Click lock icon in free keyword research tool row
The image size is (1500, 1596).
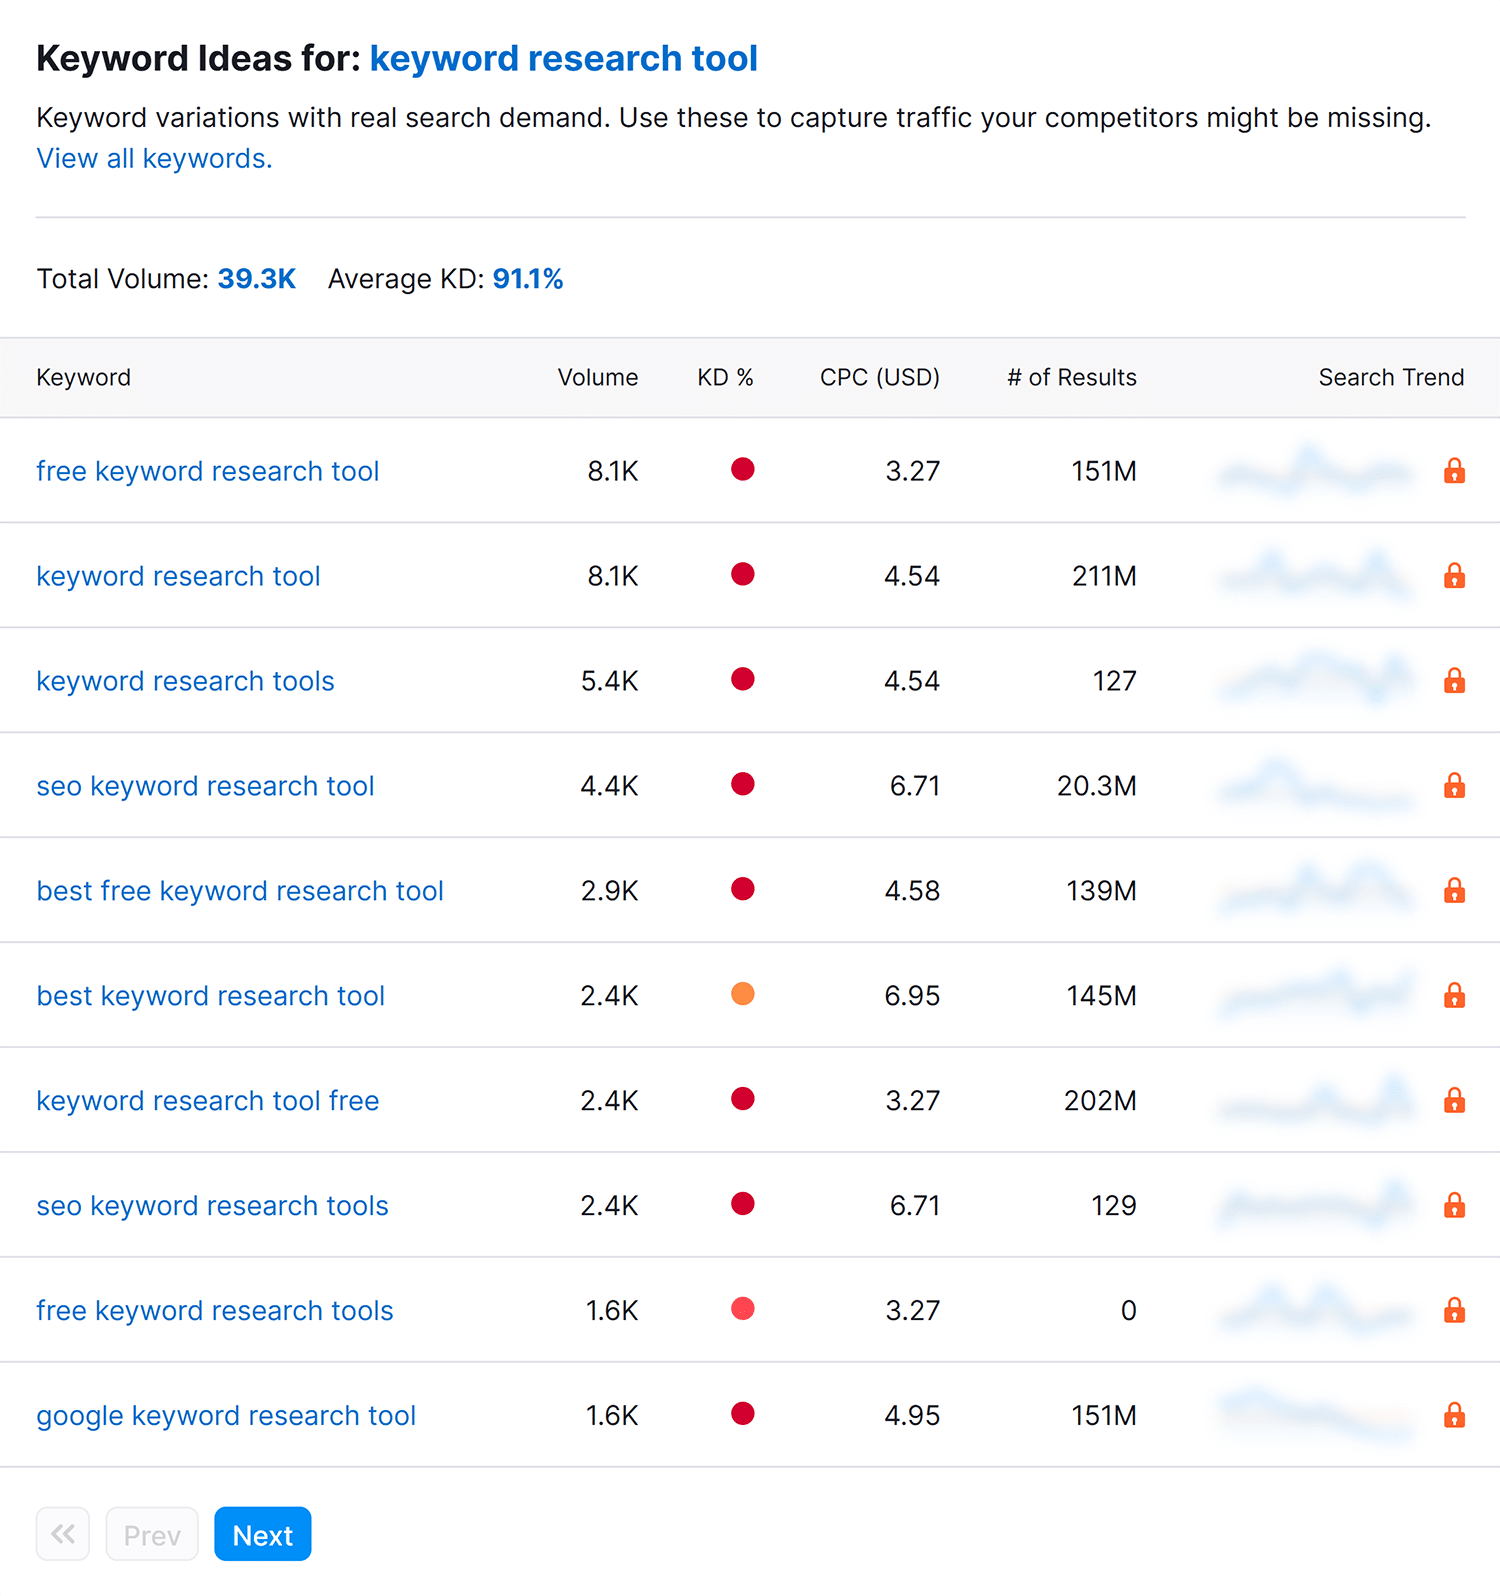(1454, 470)
